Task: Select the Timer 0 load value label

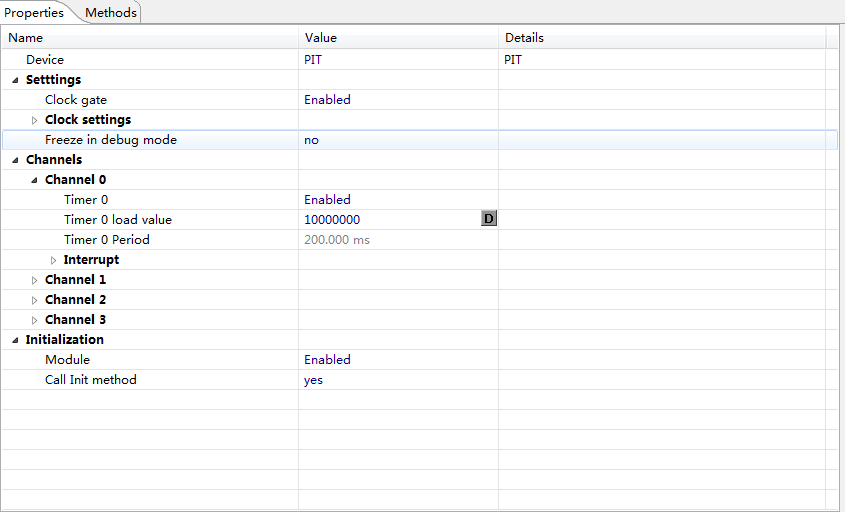Action: 118,220
